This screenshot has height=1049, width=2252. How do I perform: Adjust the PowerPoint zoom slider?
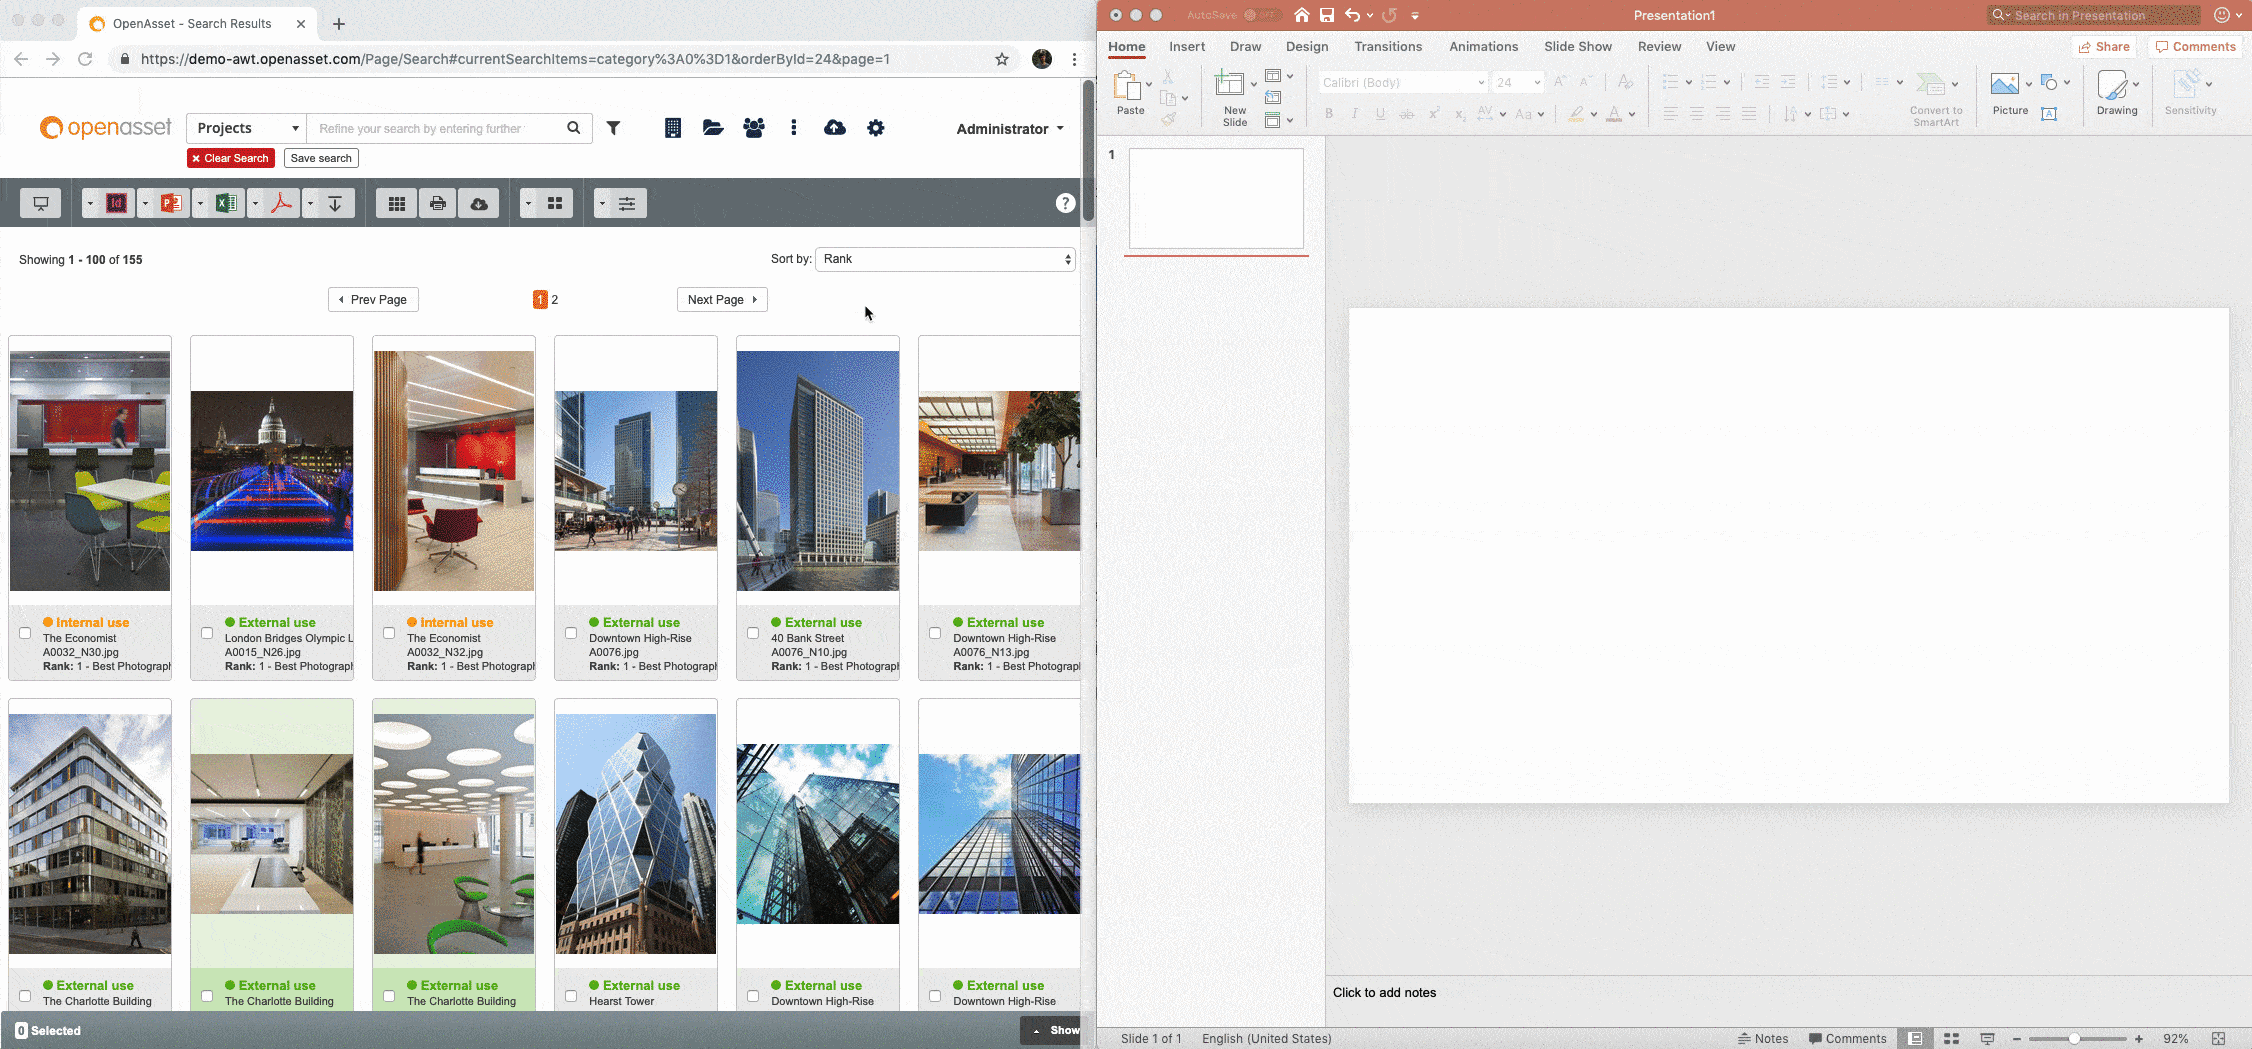2076,1039
